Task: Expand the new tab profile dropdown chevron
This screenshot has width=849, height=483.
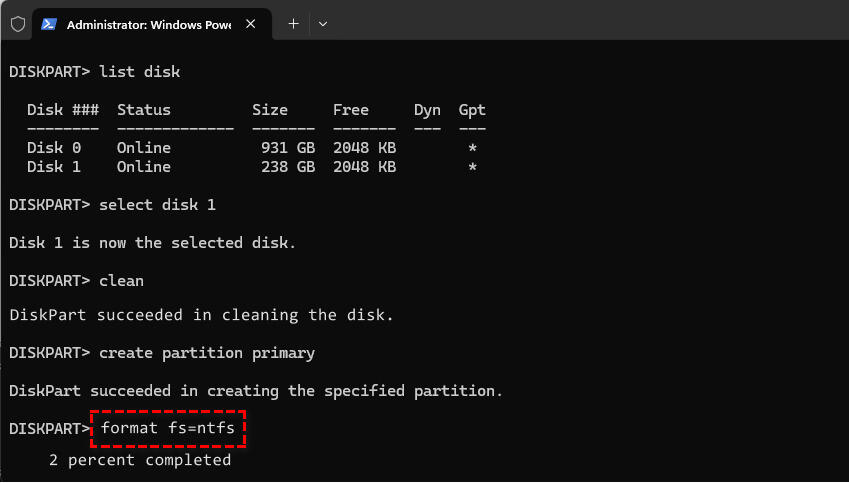Action: click(322, 24)
